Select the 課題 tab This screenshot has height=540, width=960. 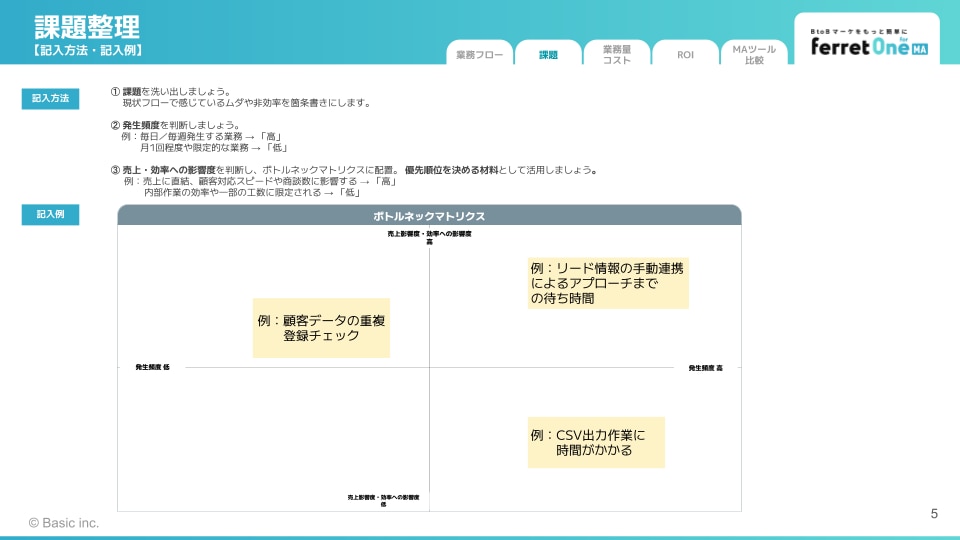pyautogui.click(x=548, y=55)
